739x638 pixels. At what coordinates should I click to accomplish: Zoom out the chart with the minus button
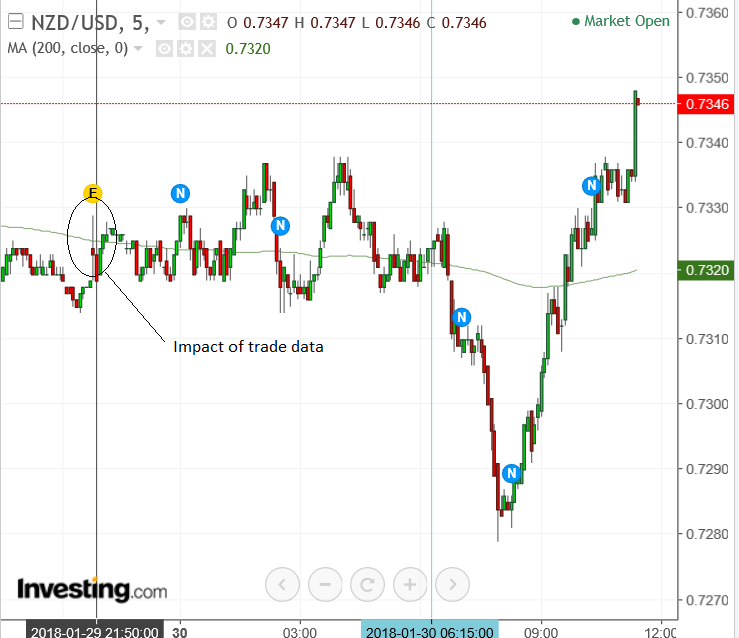pyautogui.click(x=325, y=584)
